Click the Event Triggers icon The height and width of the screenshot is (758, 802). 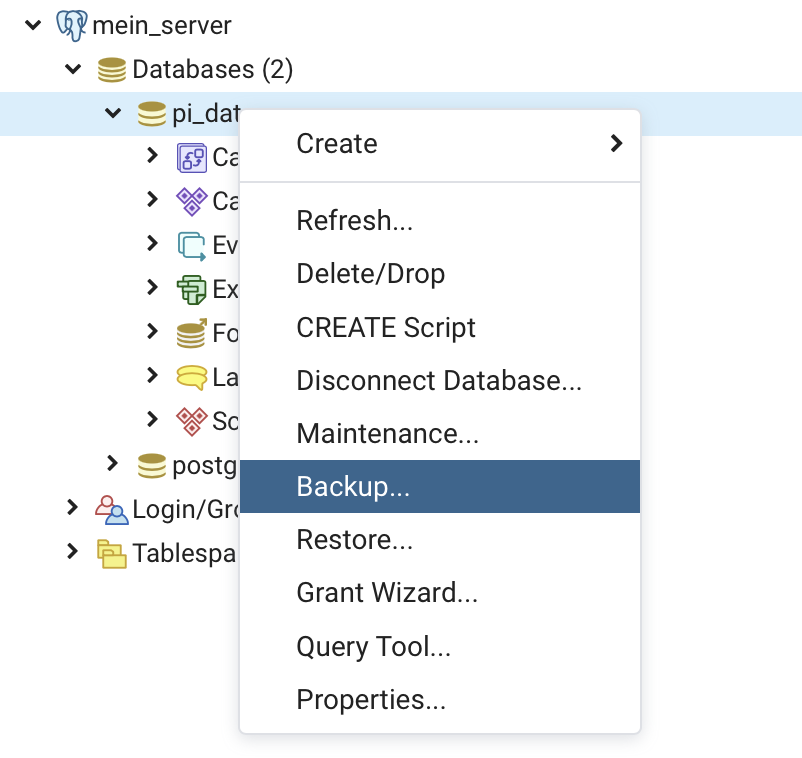(192, 246)
